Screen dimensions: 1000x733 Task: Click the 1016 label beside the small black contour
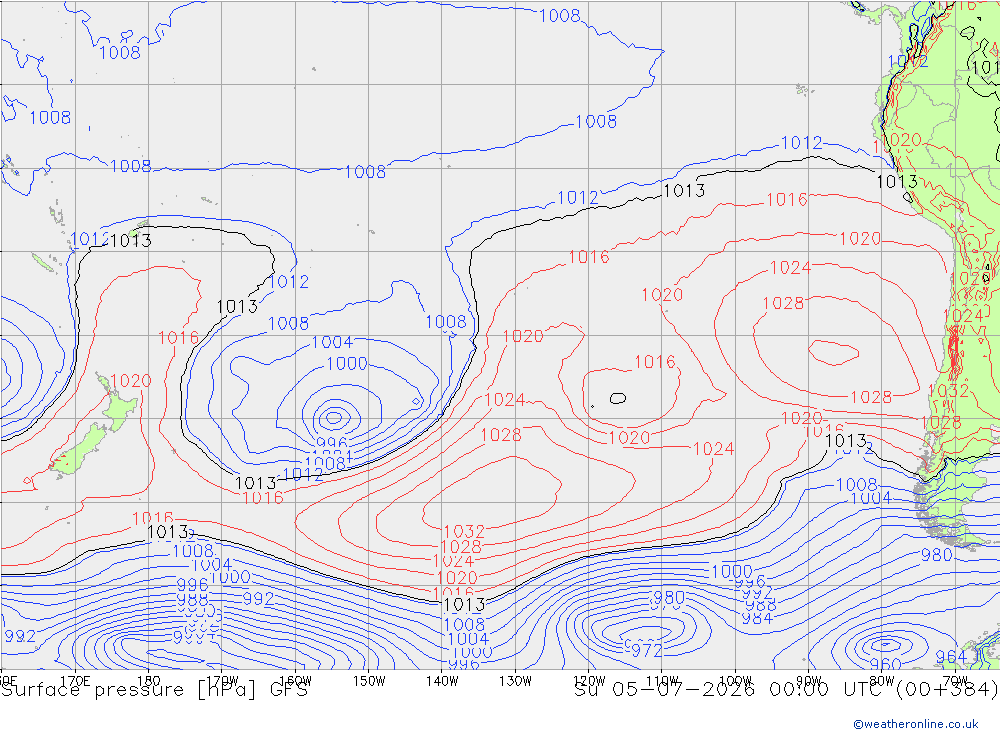click(654, 362)
